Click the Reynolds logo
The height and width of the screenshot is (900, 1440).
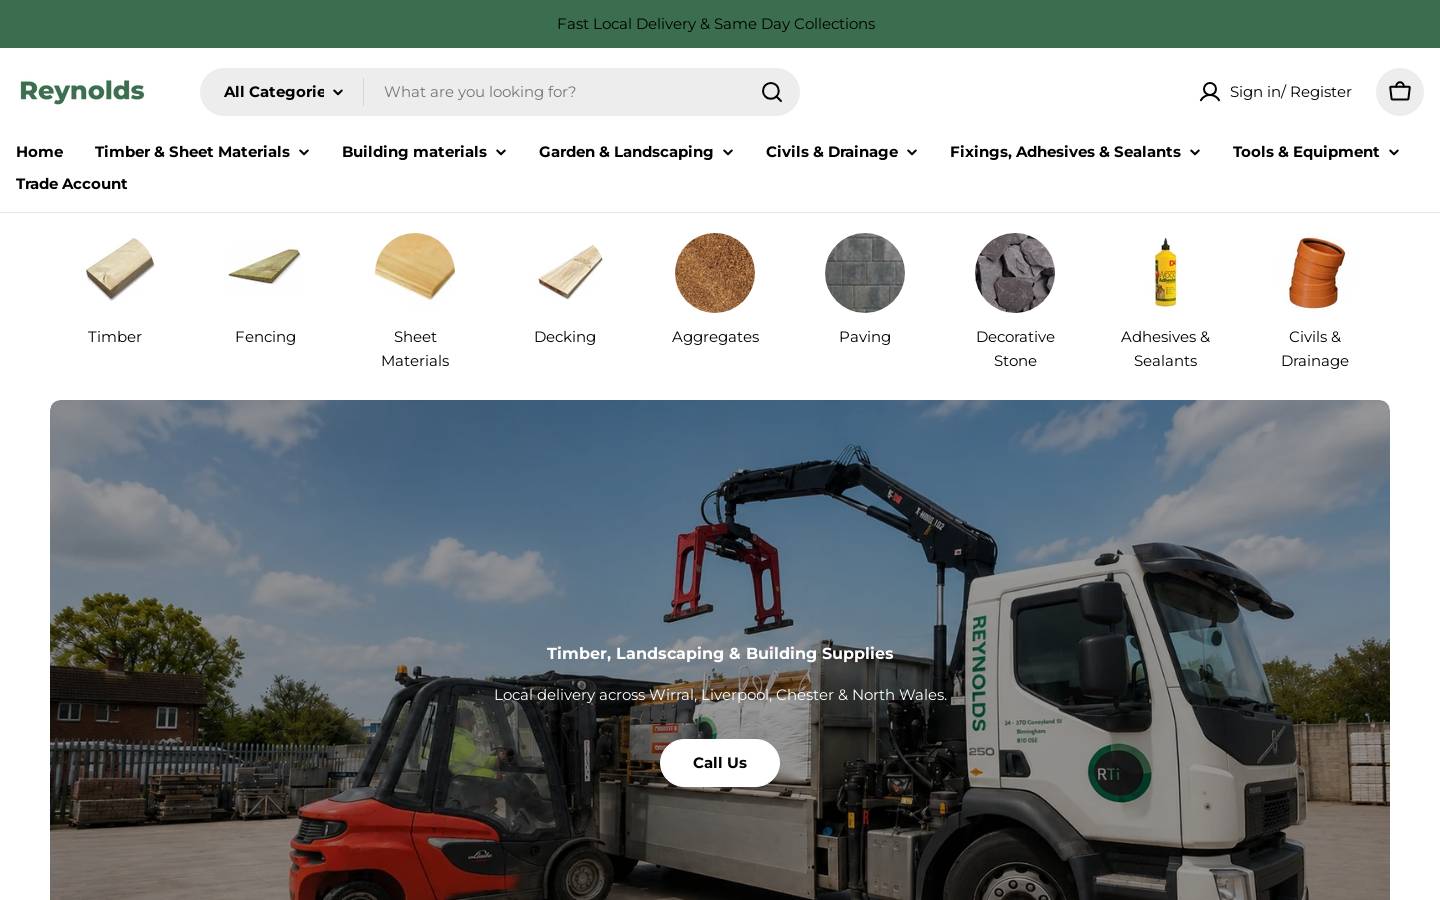pyautogui.click(x=82, y=91)
